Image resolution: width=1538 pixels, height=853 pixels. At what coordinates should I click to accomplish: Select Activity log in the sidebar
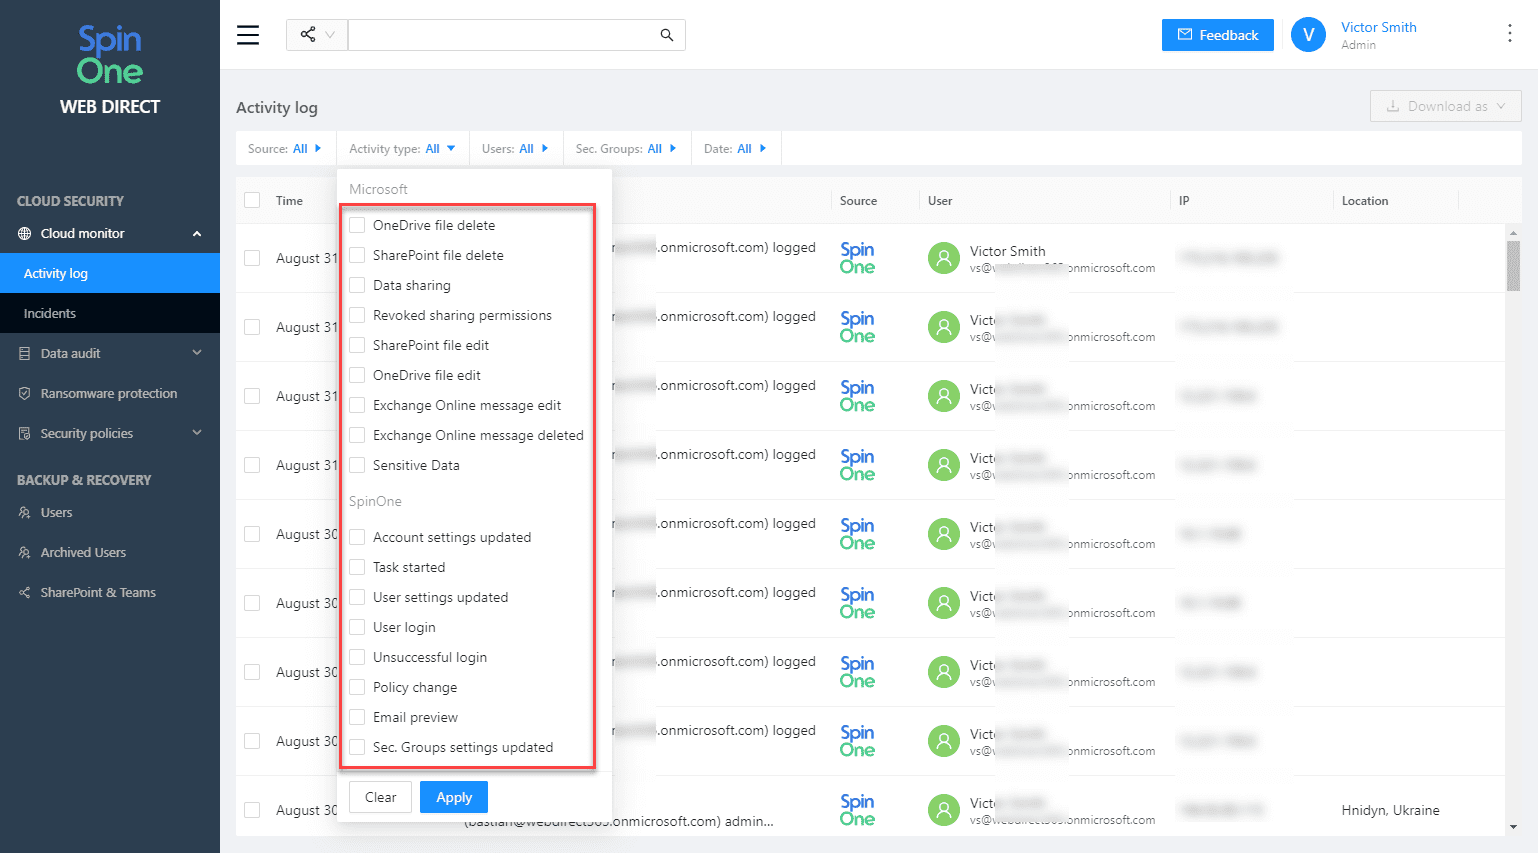pyautogui.click(x=56, y=273)
